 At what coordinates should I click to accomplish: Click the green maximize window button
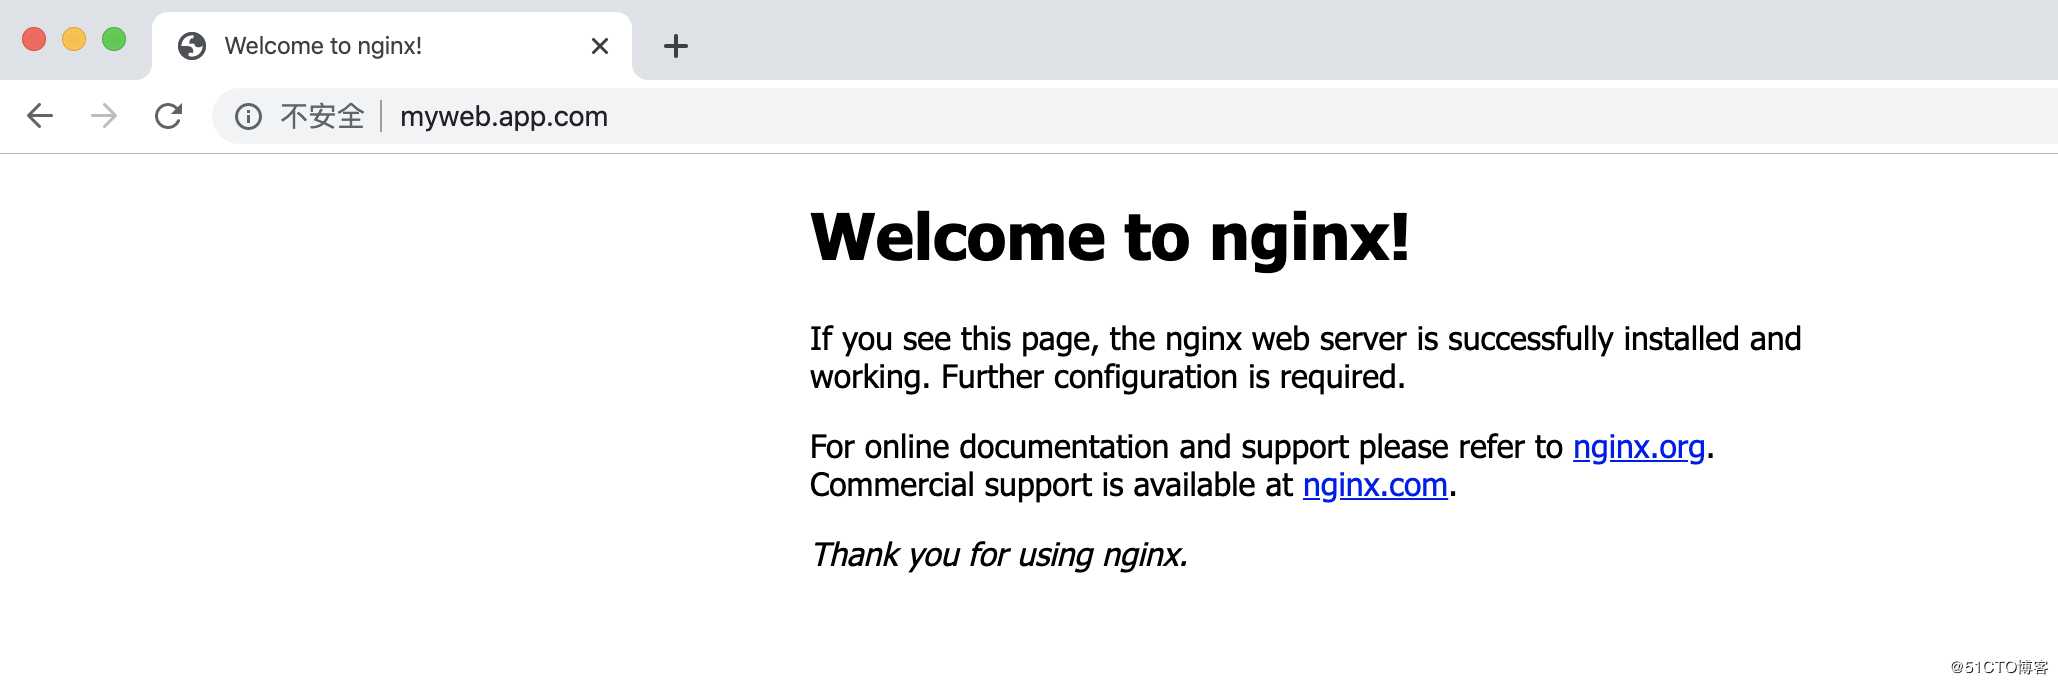pyautogui.click(x=114, y=39)
